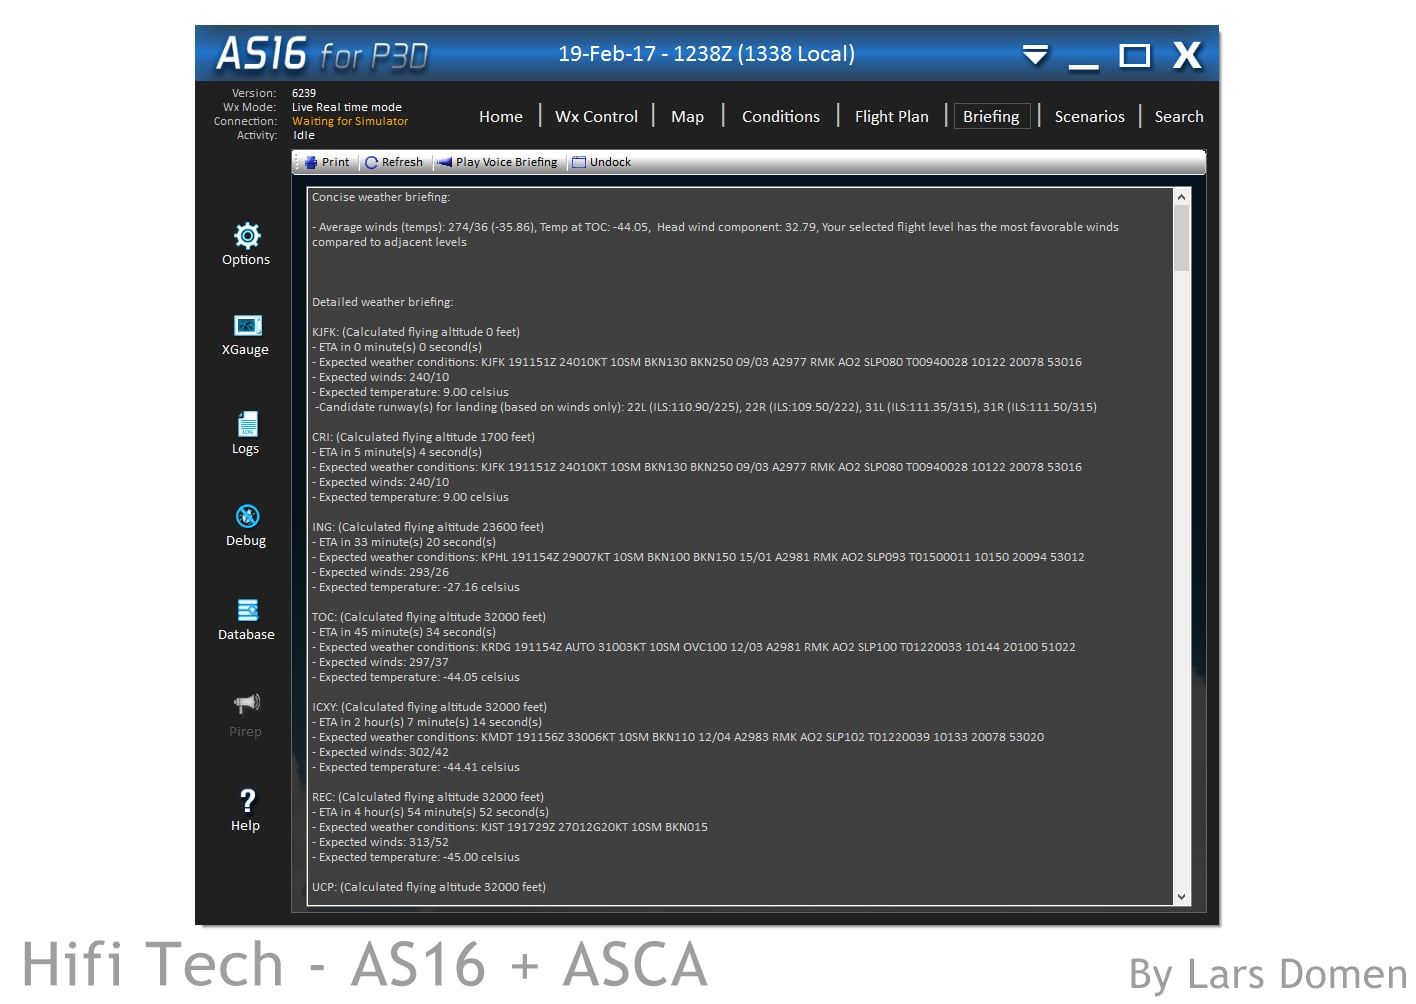Click the Pirep megaphone icon
The image size is (1416, 1004).
[247, 703]
